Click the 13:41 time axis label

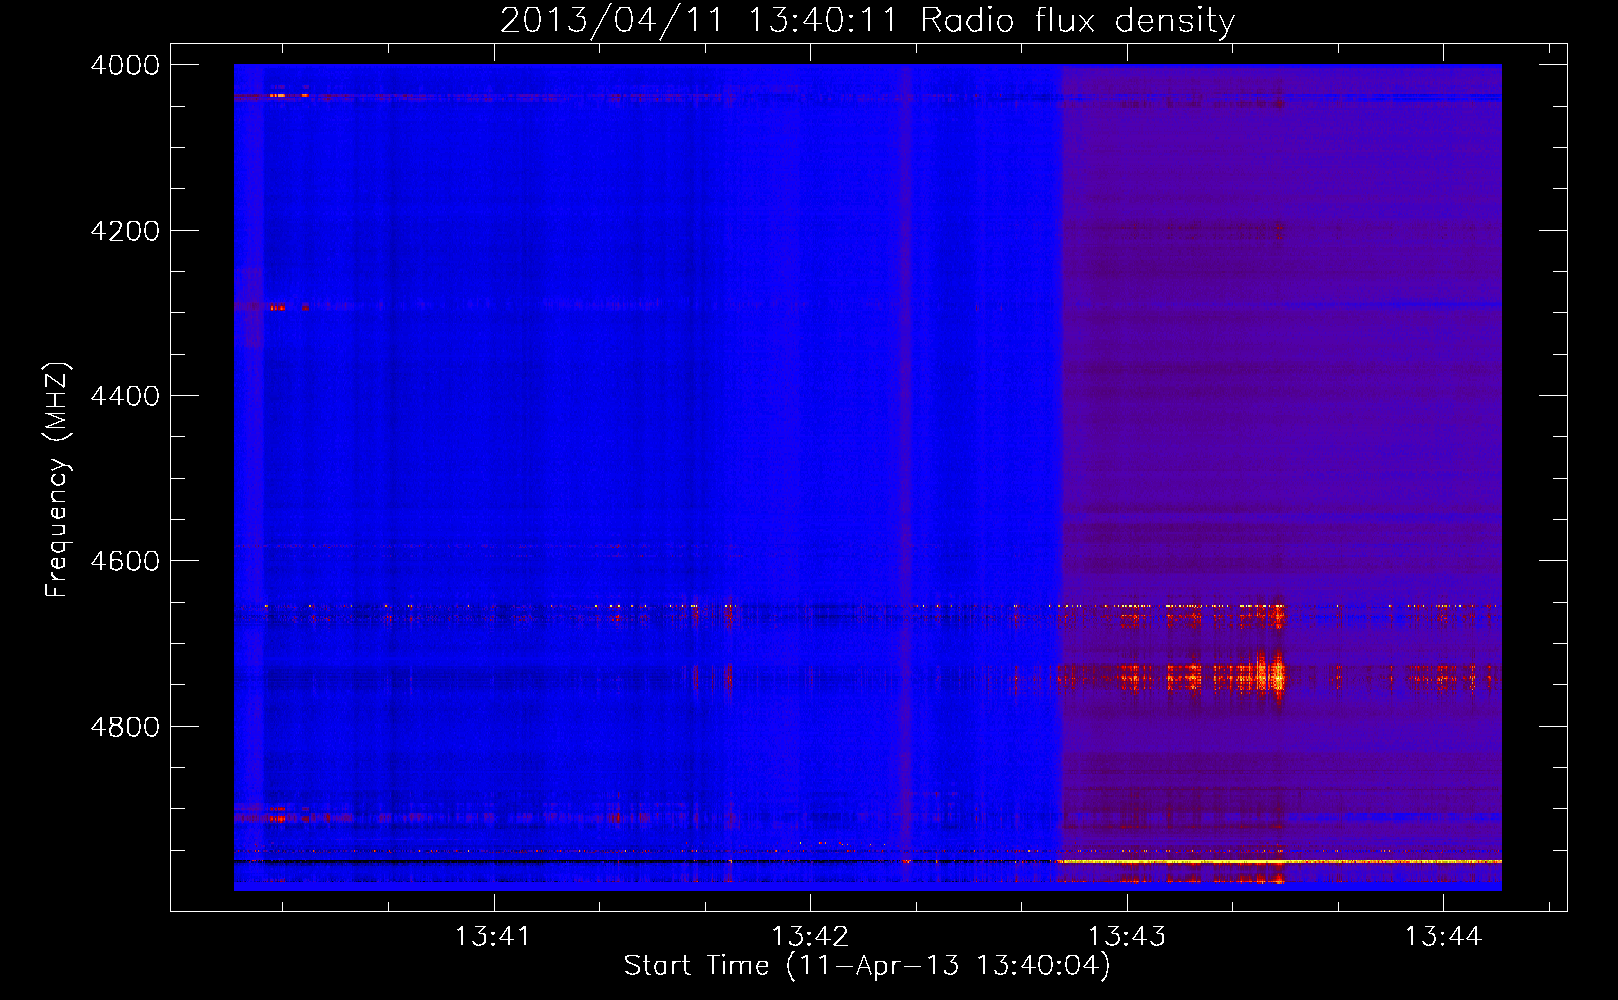coord(492,937)
